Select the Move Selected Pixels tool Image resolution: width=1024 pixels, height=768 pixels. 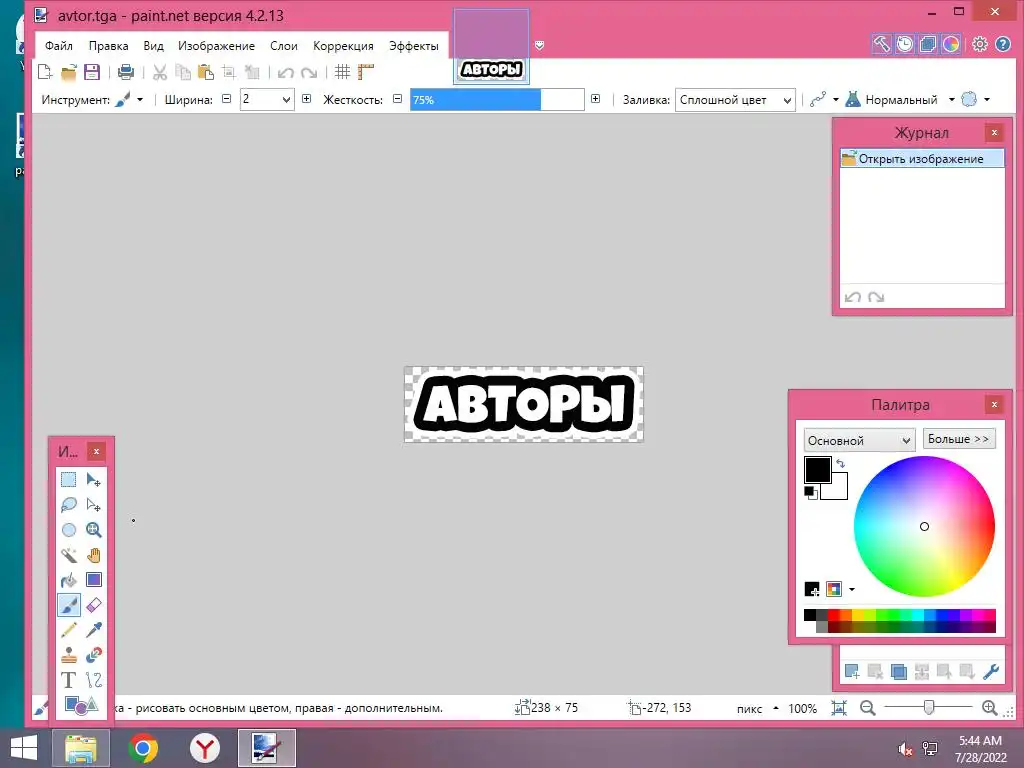click(x=94, y=480)
